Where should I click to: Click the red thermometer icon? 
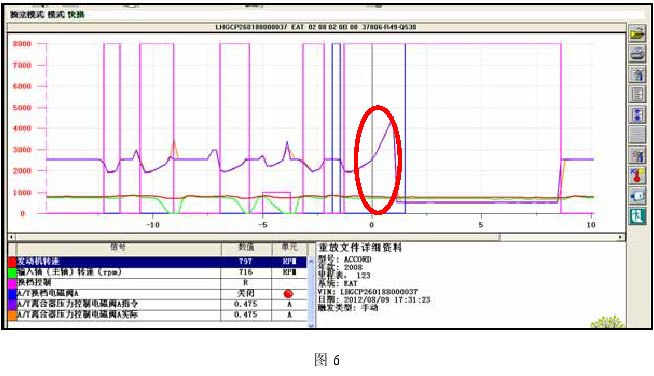coord(637,176)
